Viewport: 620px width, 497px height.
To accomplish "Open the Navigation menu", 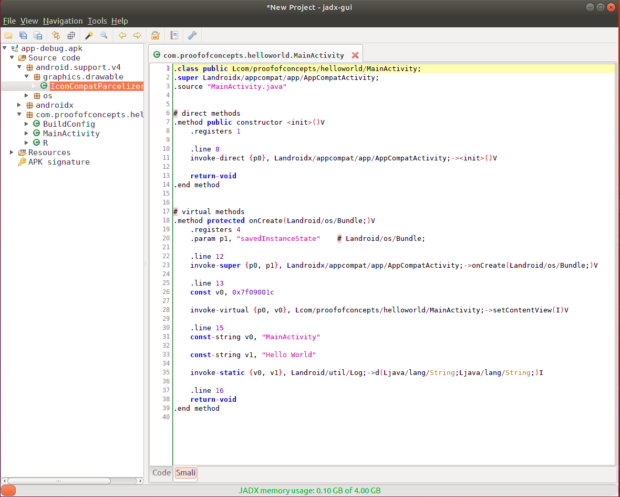I will coord(63,20).
